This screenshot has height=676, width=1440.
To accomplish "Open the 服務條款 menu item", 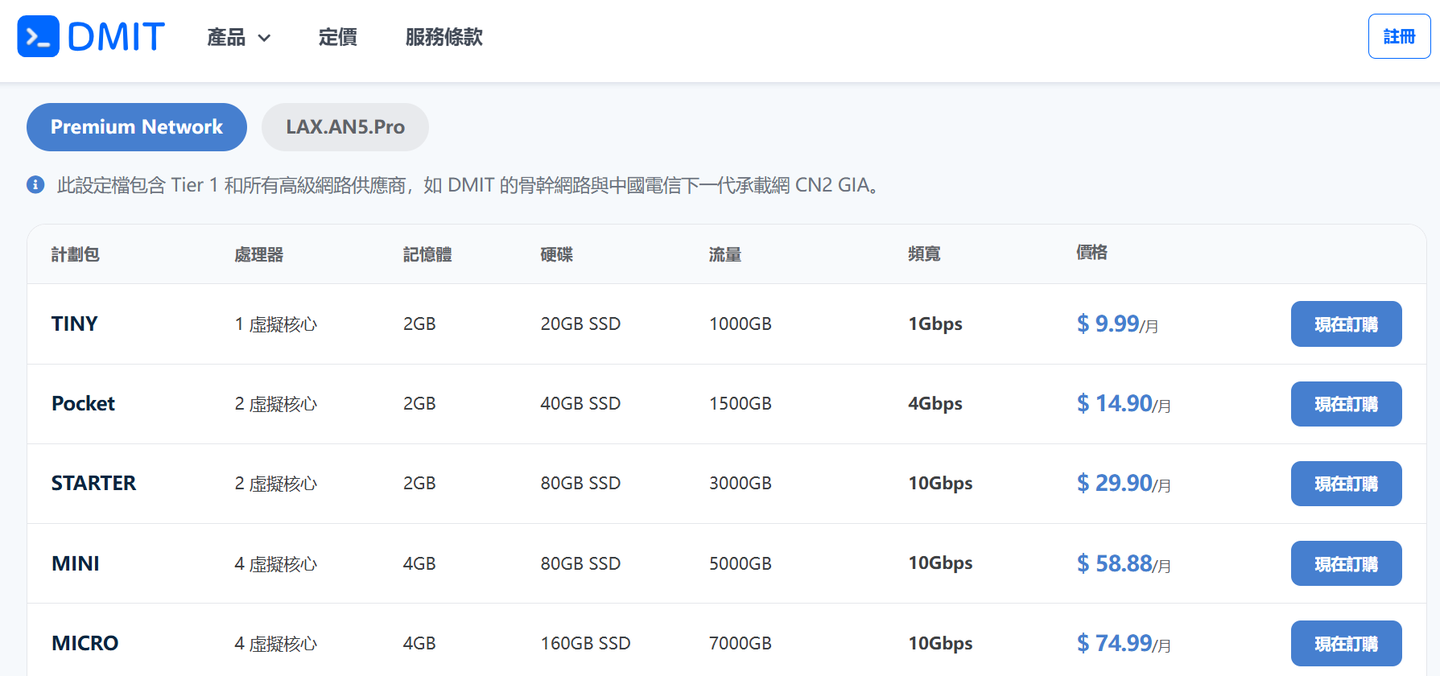I will click(x=444, y=38).
